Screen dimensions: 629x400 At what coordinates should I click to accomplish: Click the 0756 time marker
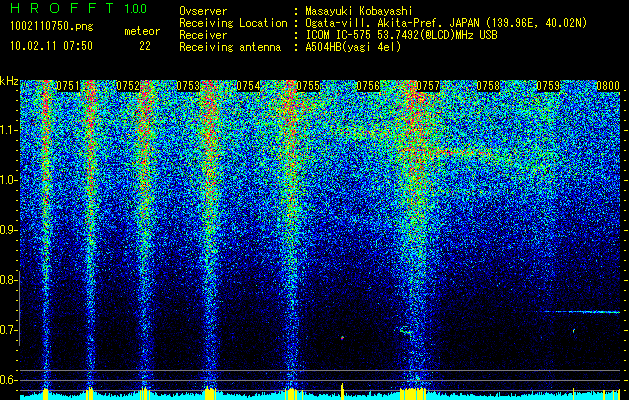coord(368,86)
